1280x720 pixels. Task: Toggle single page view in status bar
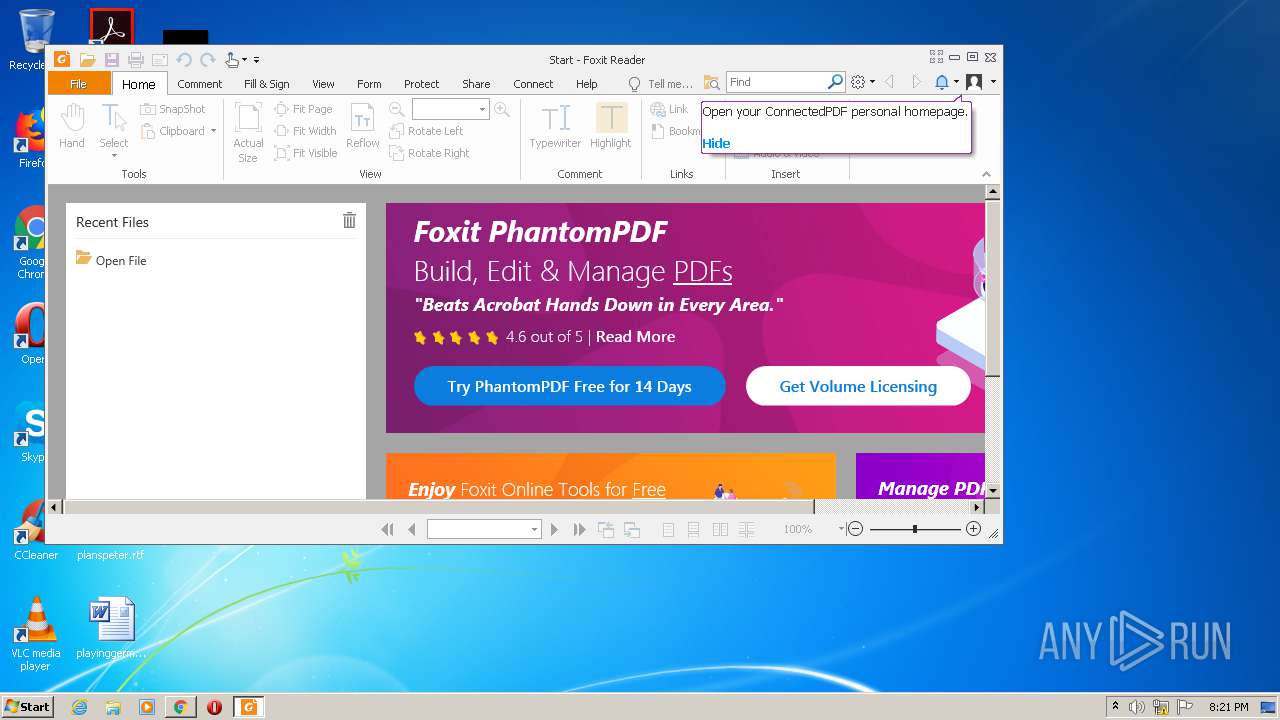(668, 529)
